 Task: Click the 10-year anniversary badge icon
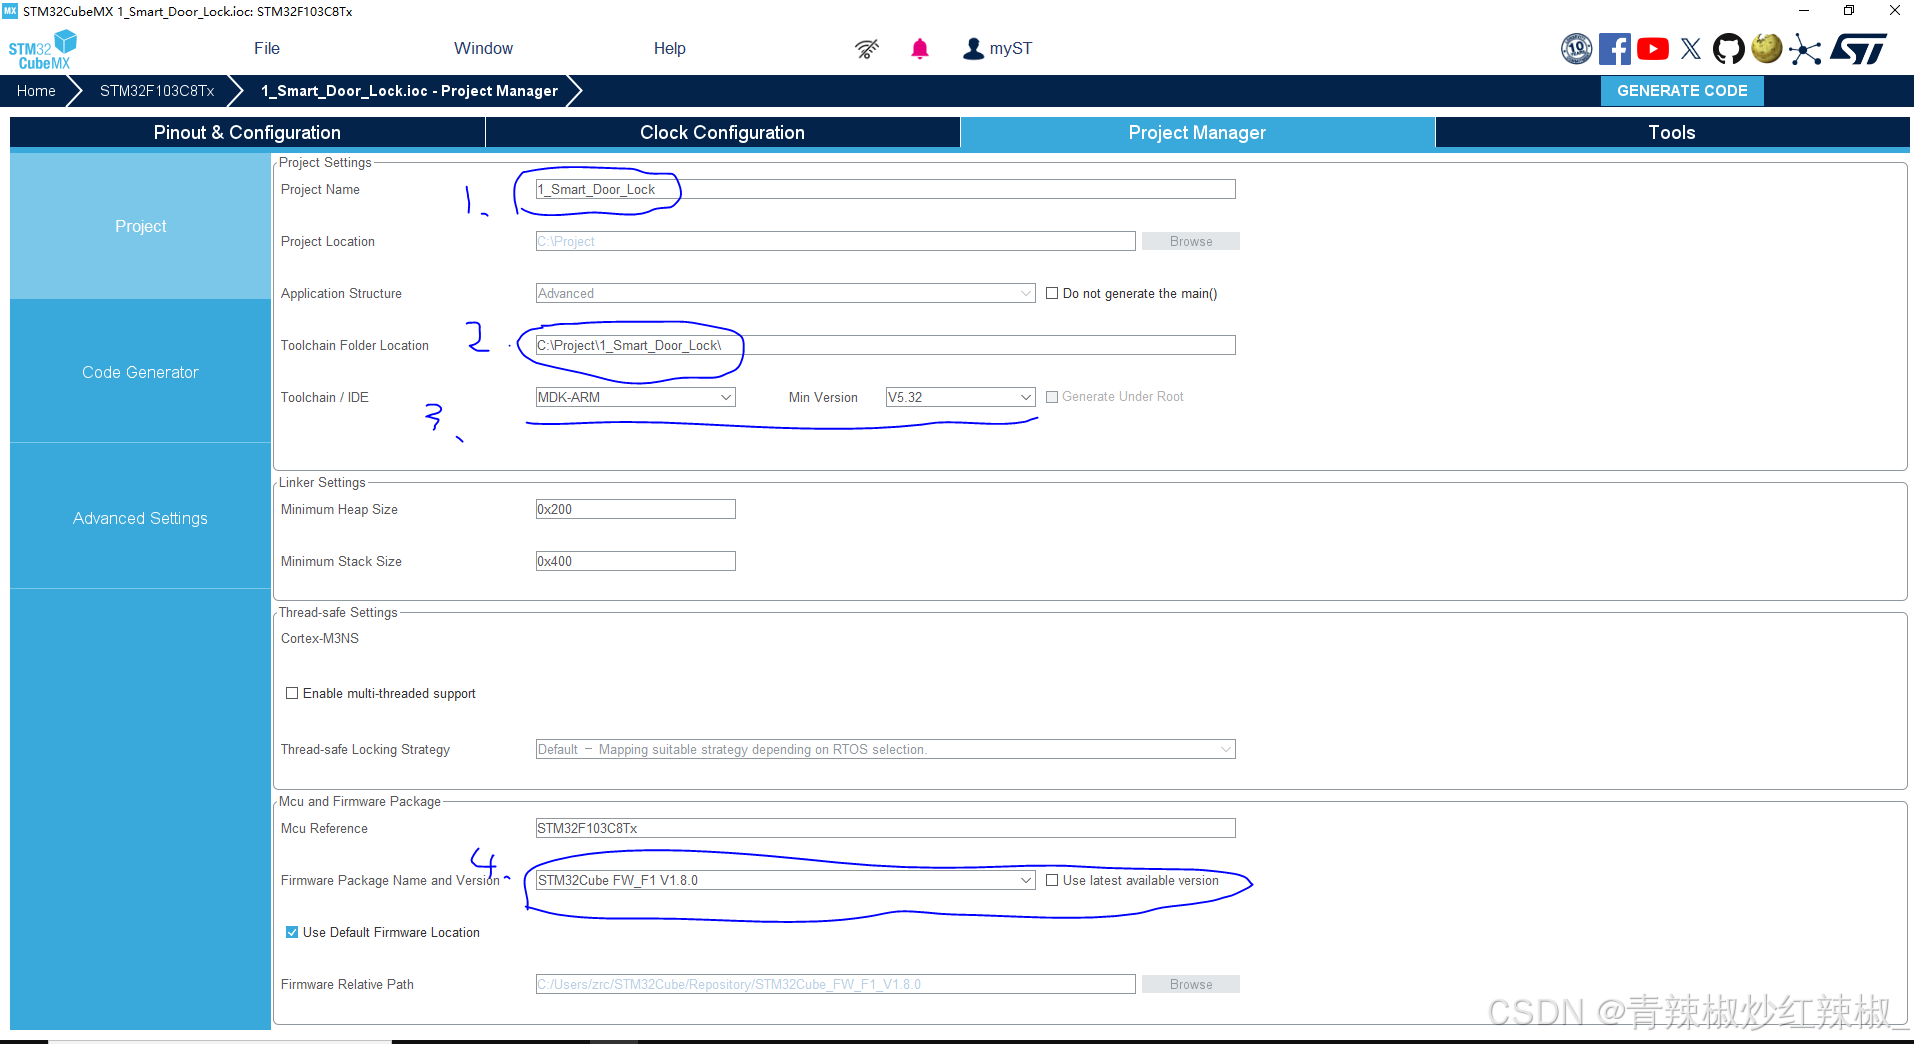coord(1577,49)
